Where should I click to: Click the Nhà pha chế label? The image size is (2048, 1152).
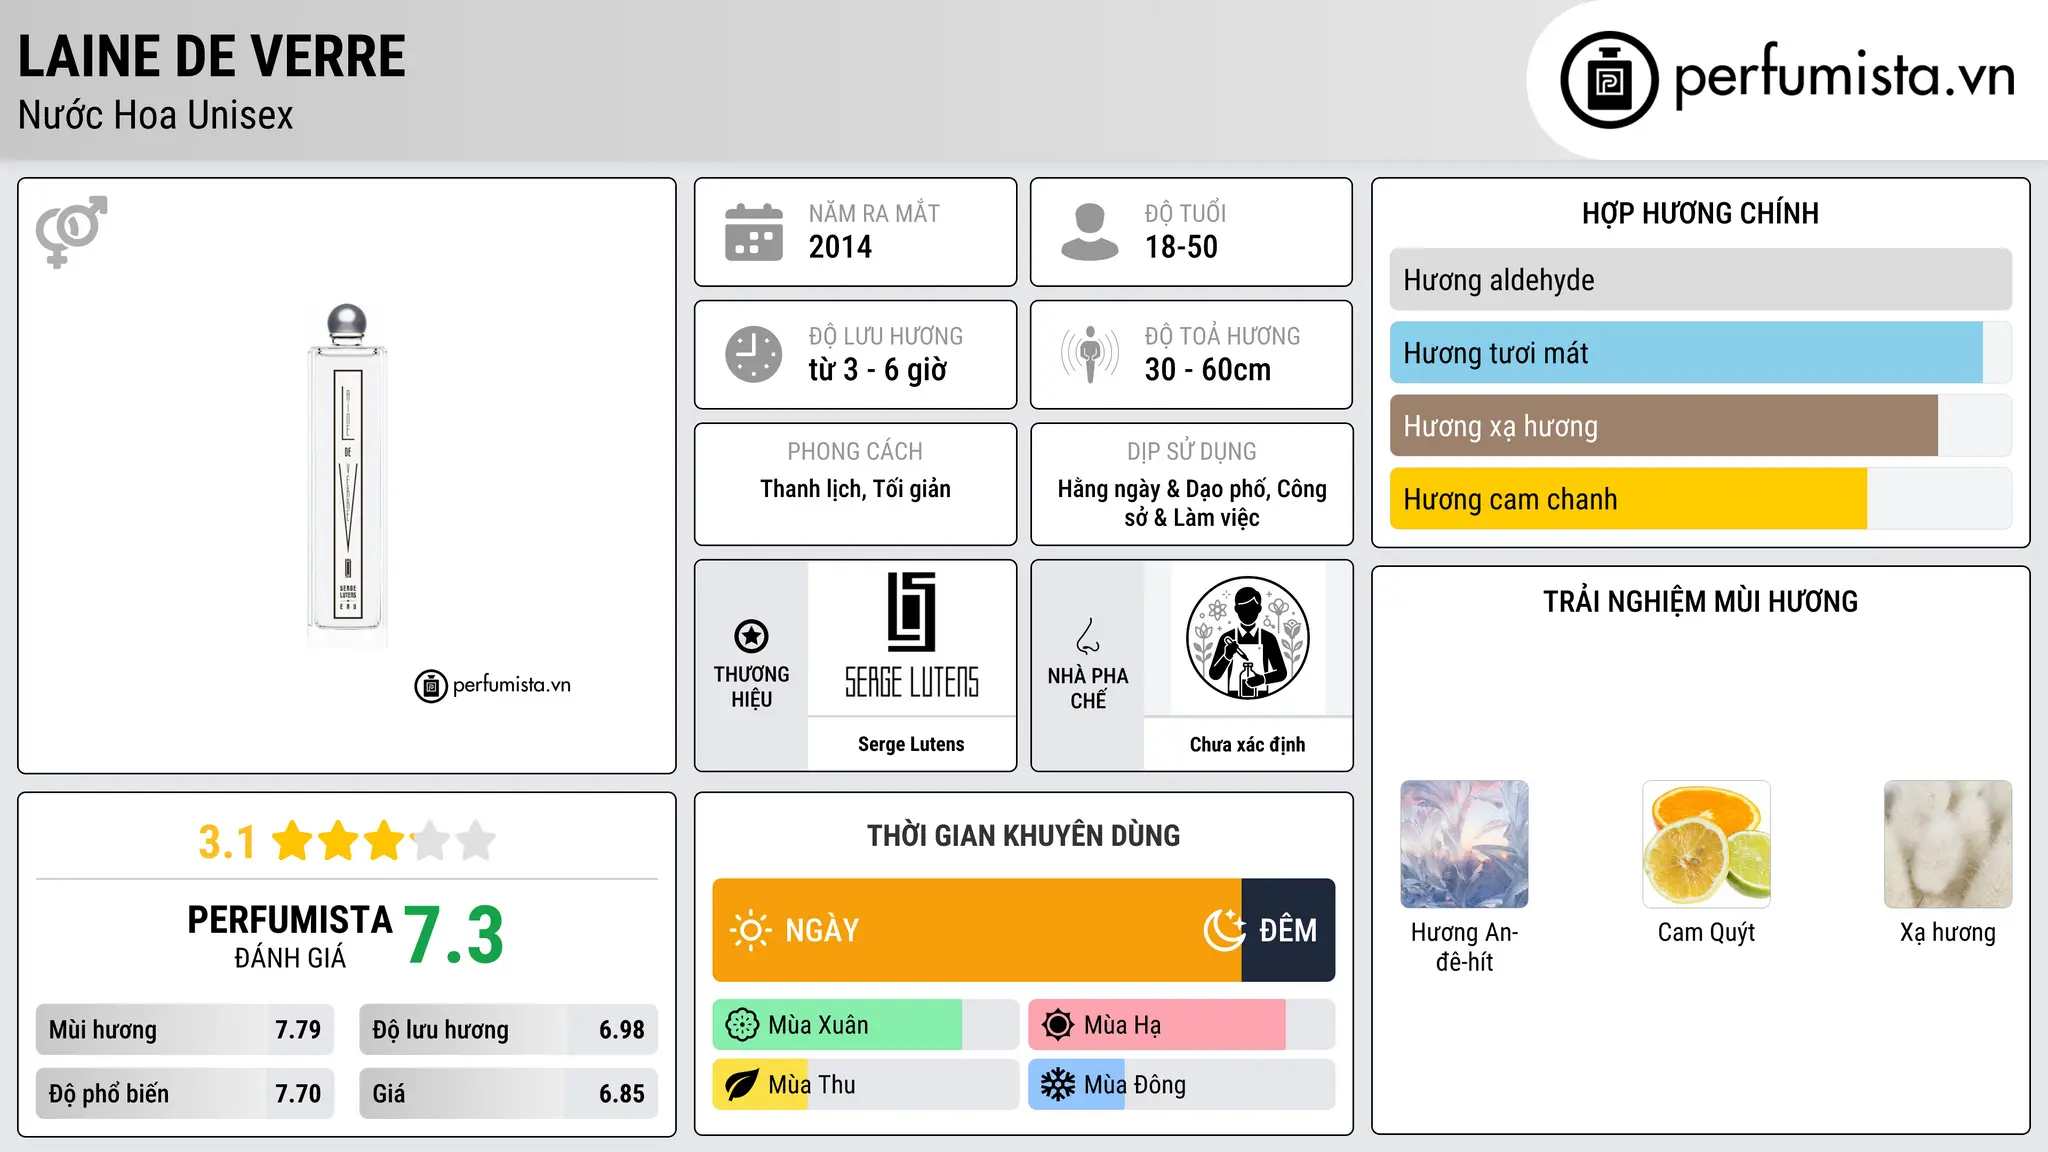[x=1088, y=688]
